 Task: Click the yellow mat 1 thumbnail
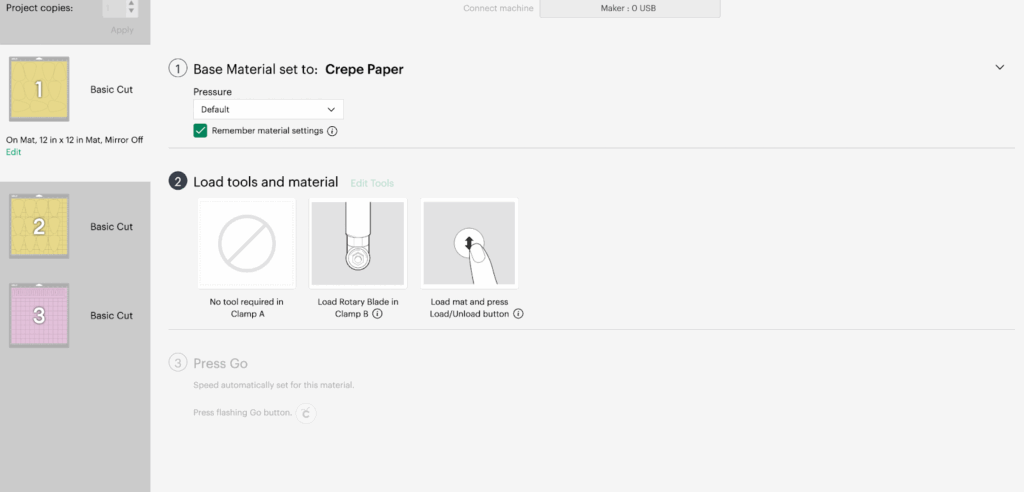pyautogui.click(x=40, y=90)
